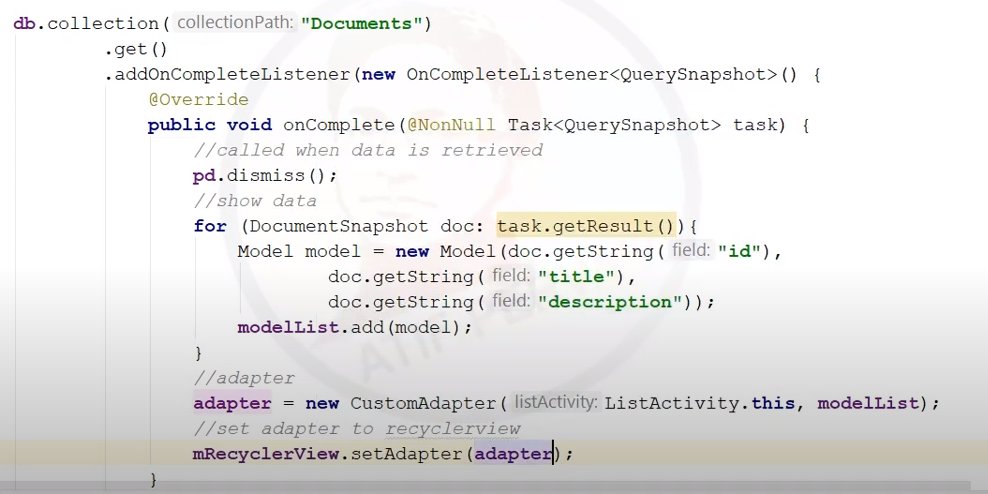Click comment "called when data is retrieved"
This screenshot has width=988, height=494.
pos(367,150)
